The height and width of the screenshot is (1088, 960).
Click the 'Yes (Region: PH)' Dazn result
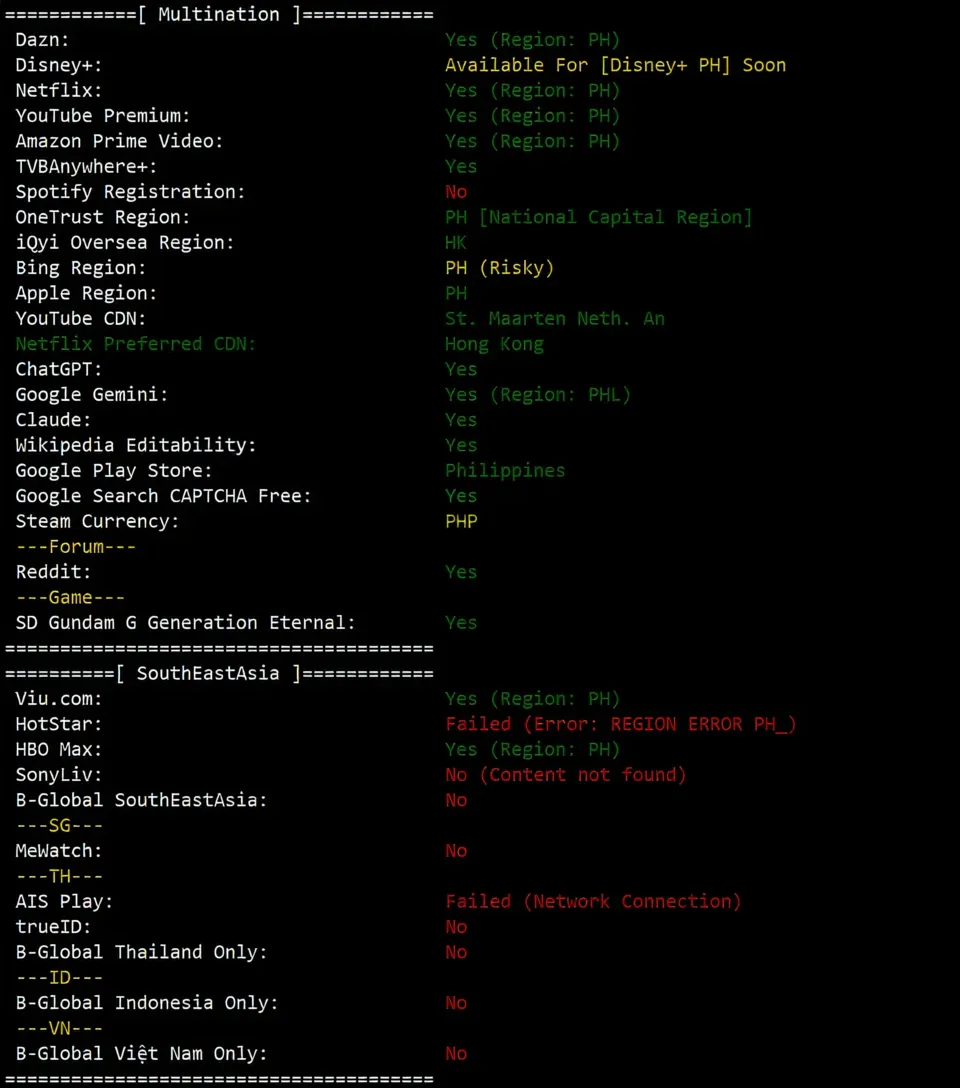pos(532,40)
